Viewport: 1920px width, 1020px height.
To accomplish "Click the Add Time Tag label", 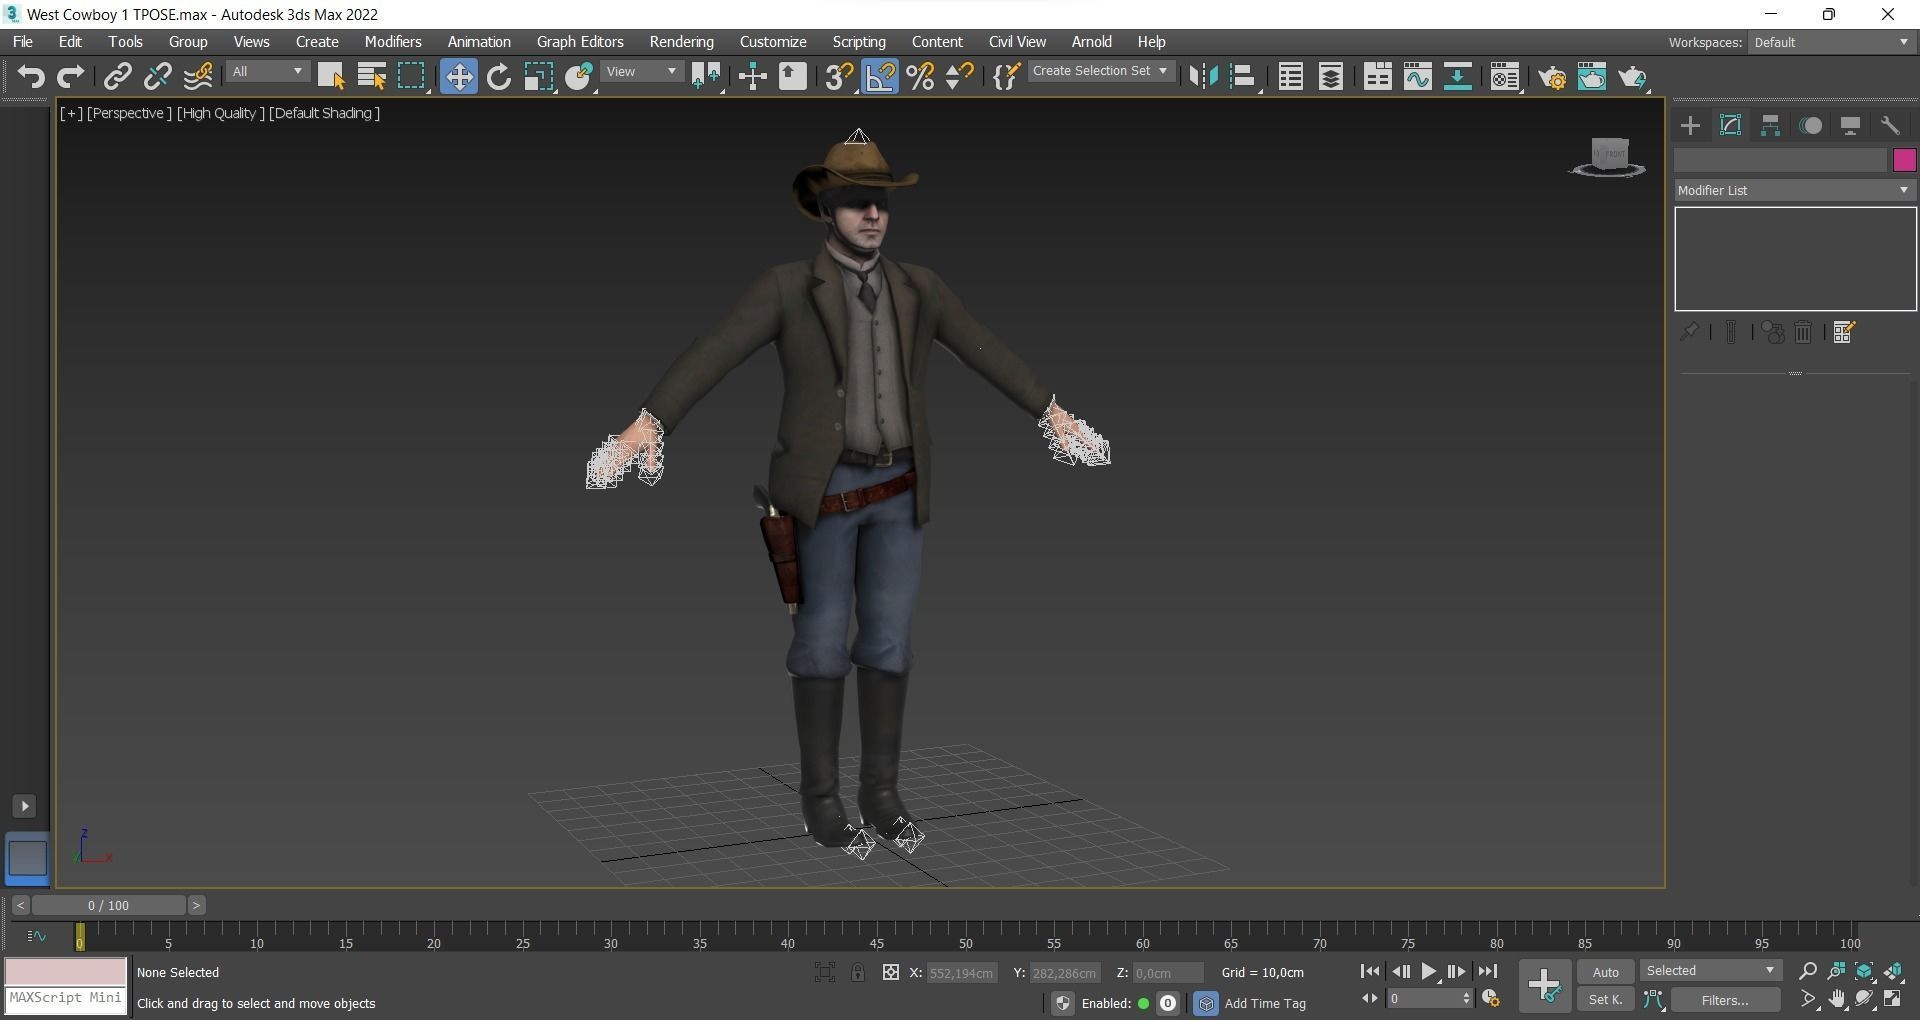I will pos(1265,1003).
